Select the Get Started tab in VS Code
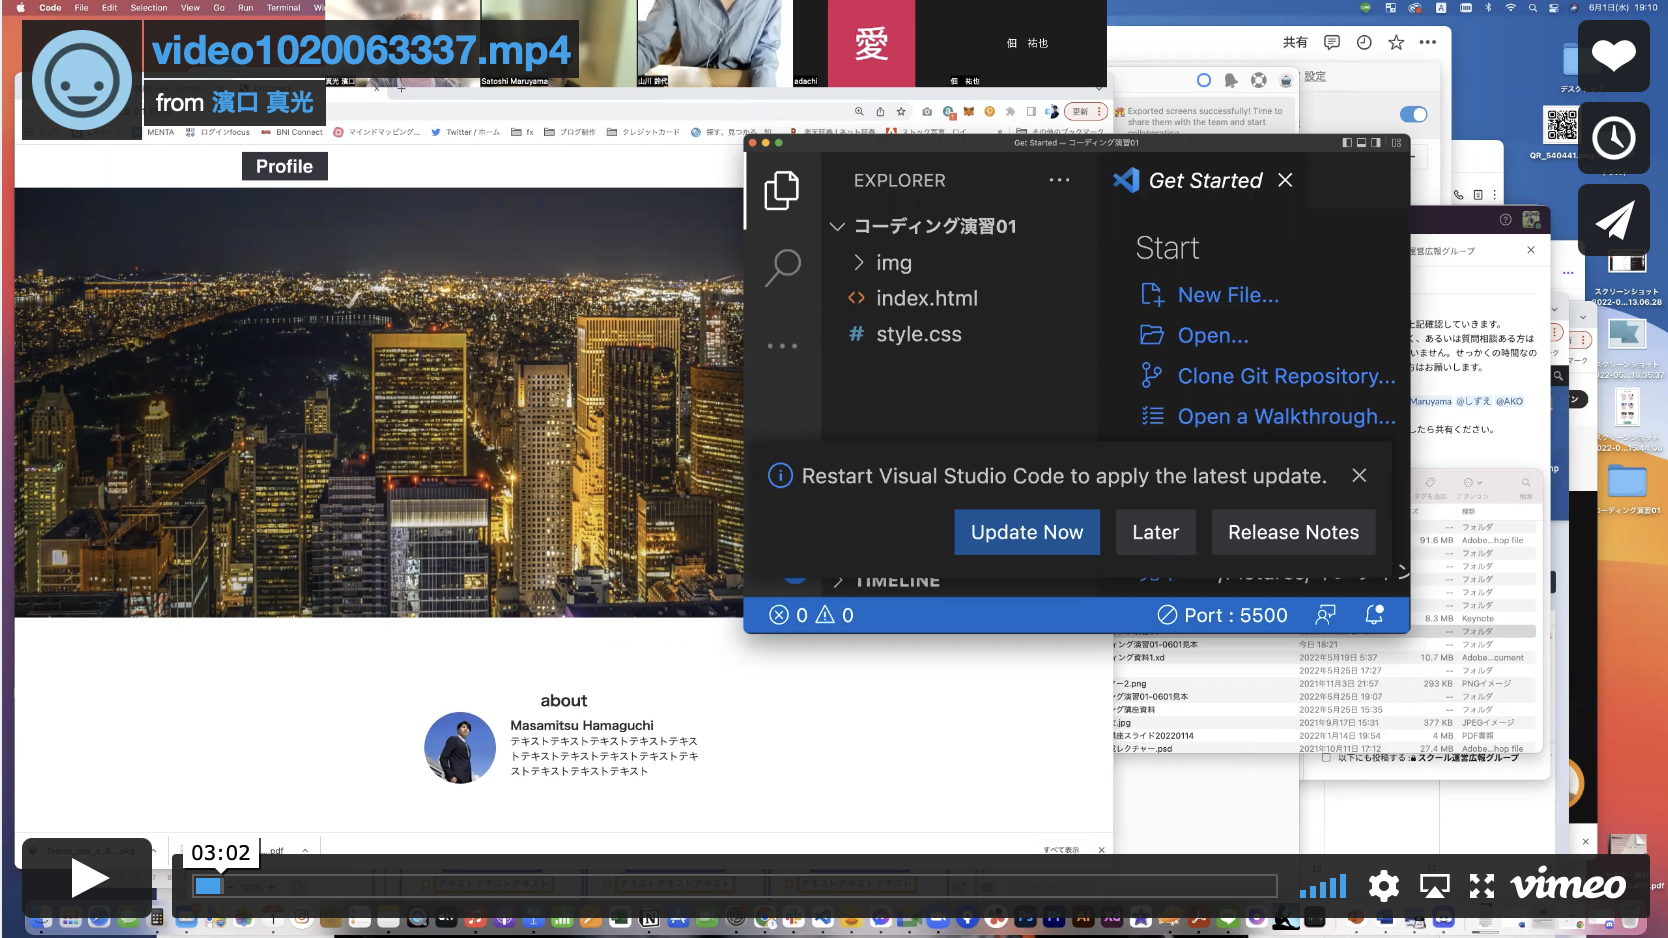This screenshot has width=1668, height=938. point(1205,180)
